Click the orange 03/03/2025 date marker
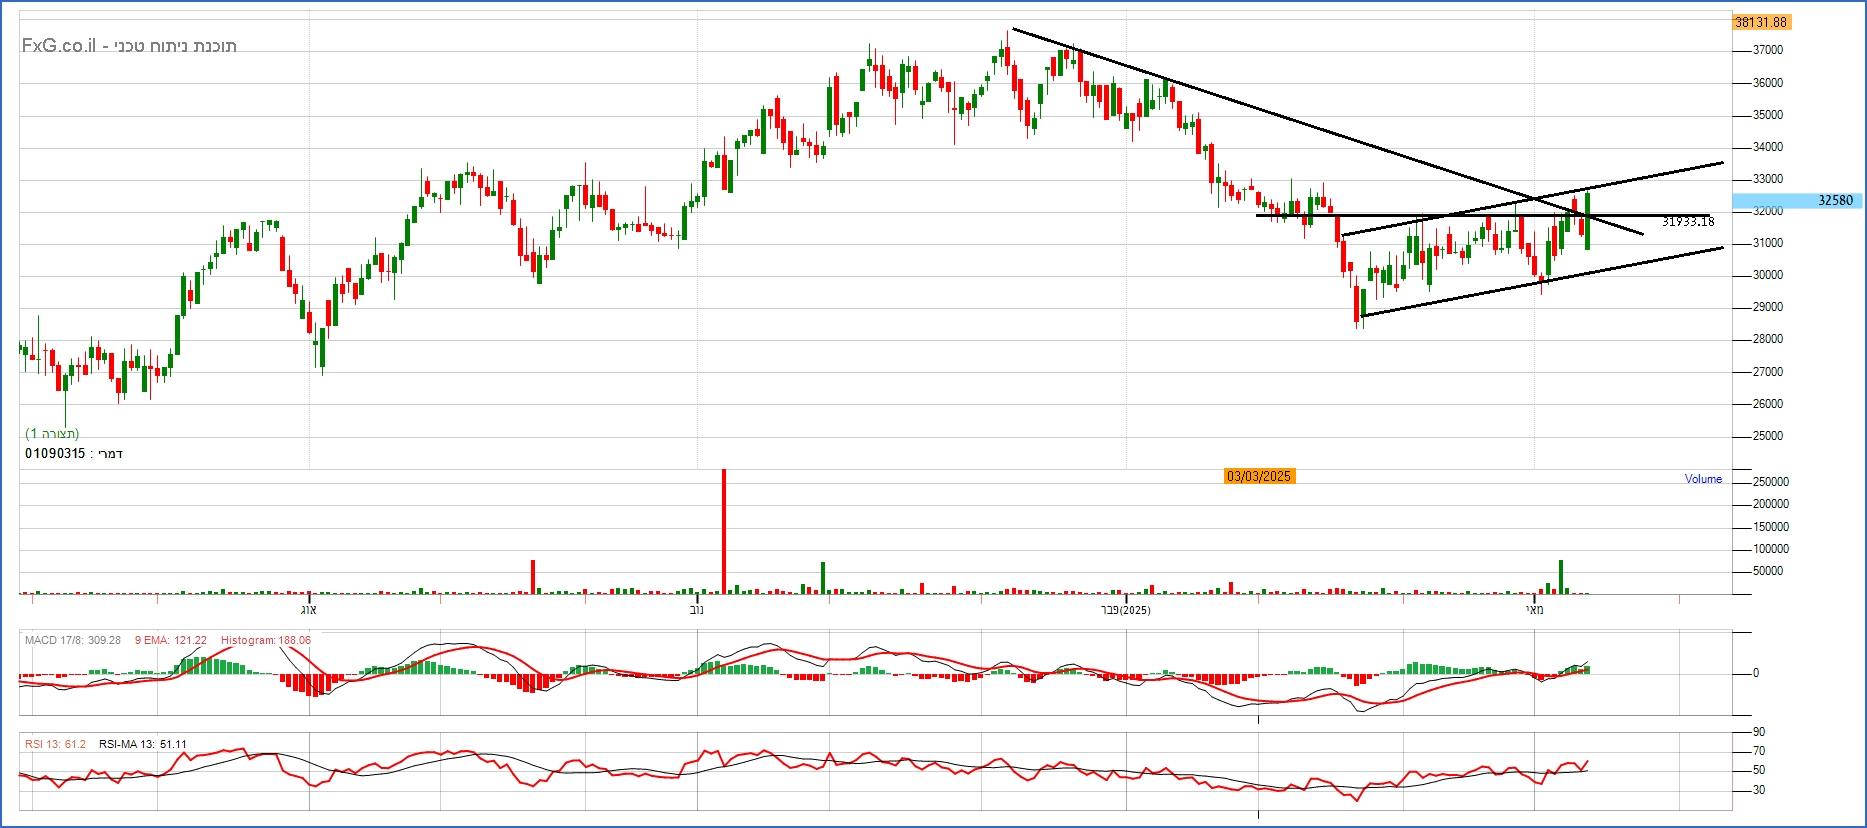This screenshot has width=1867, height=828. [x=1260, y=477]
